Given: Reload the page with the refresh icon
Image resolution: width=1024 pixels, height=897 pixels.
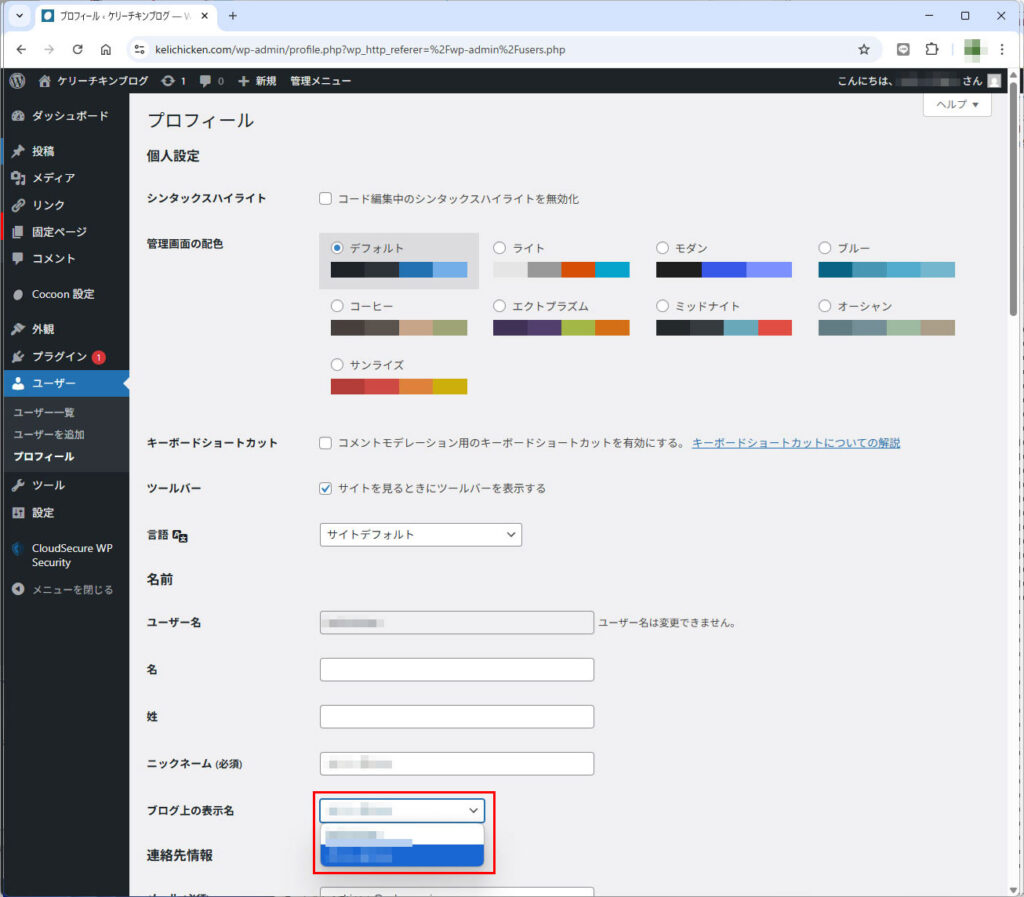Looking at the screenshot, I should 77,49.
